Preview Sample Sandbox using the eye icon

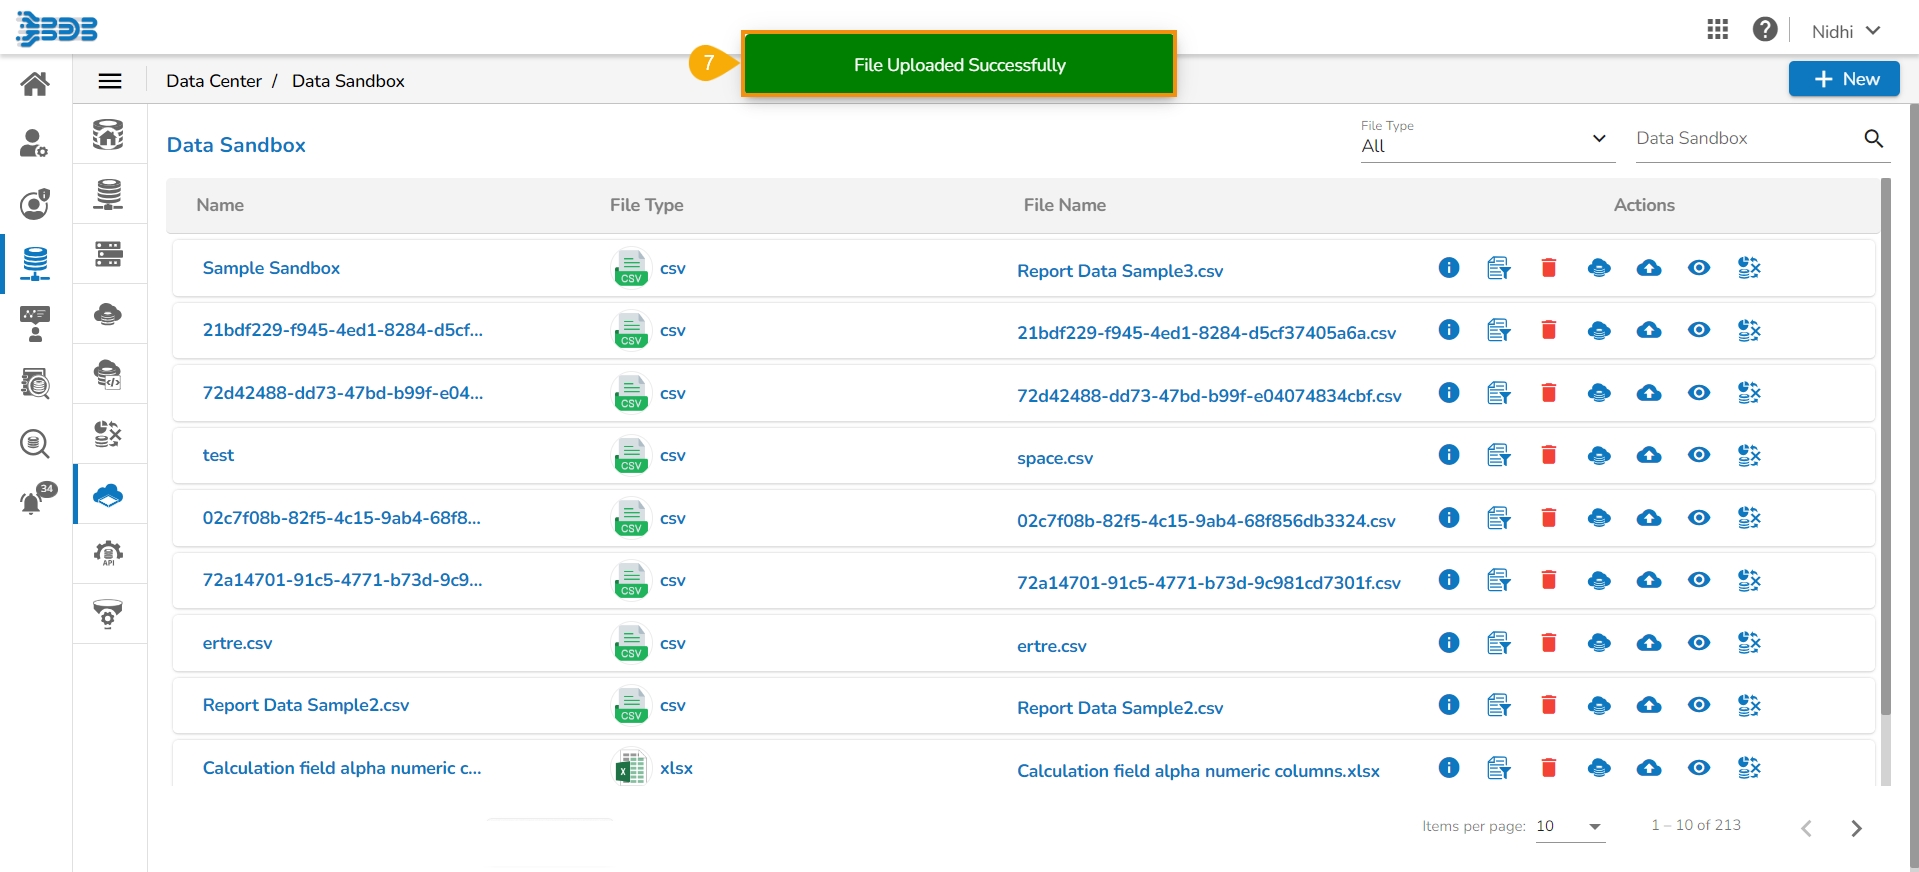point(1698,268)
